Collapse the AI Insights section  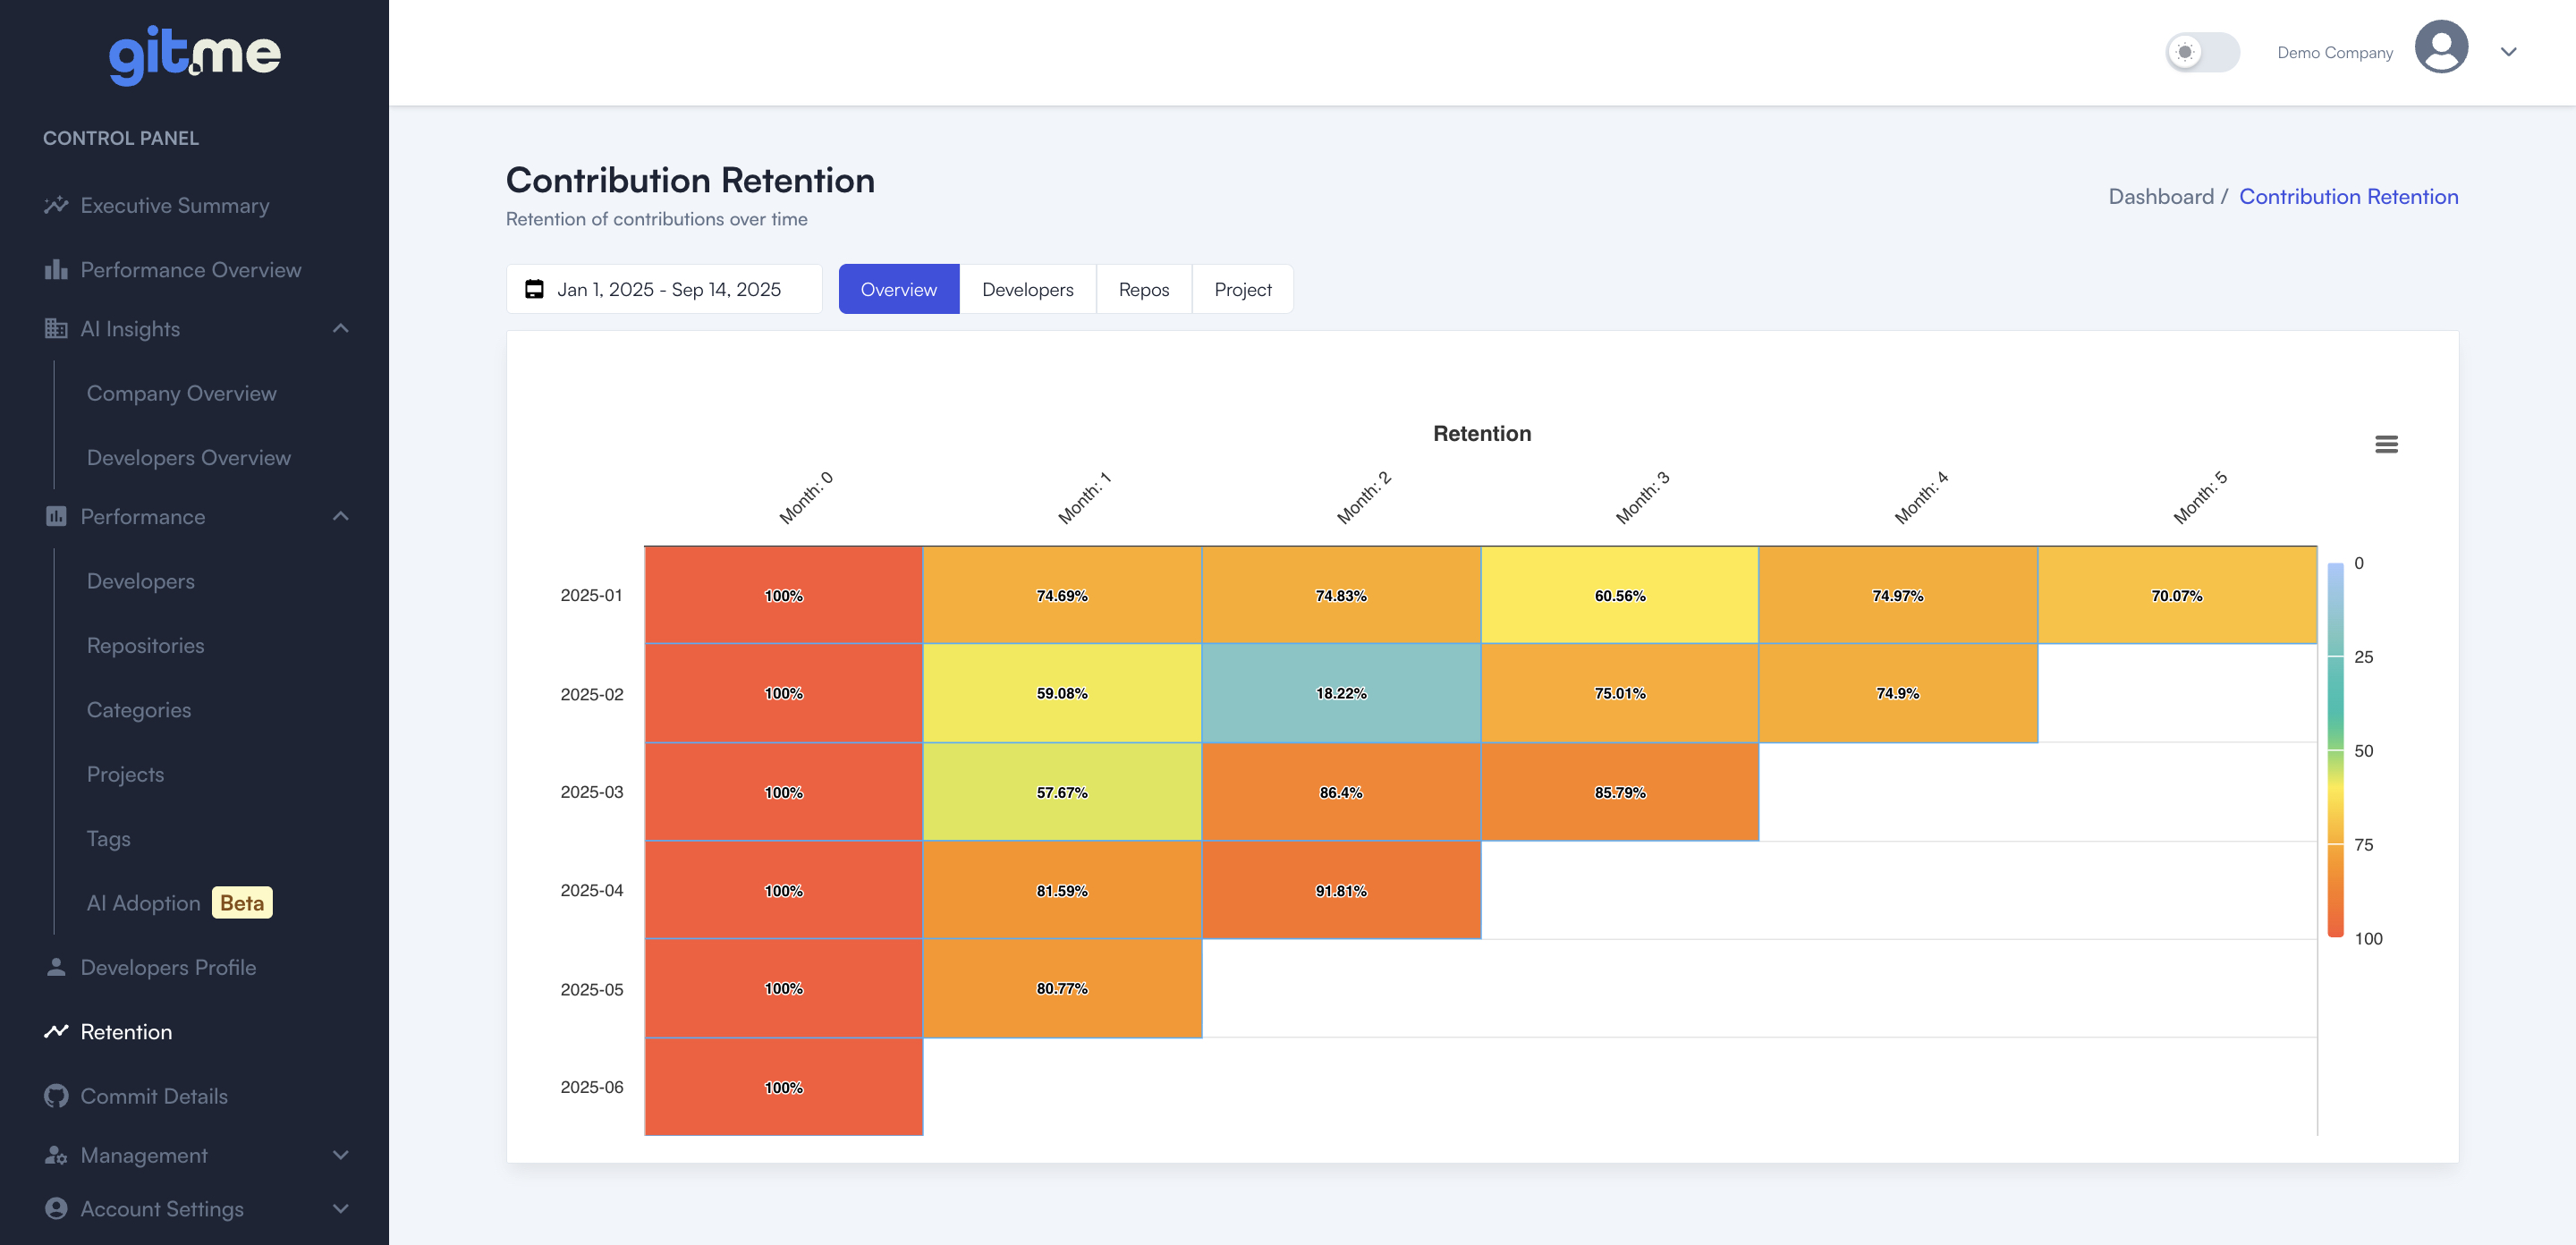tap(340, 328)
